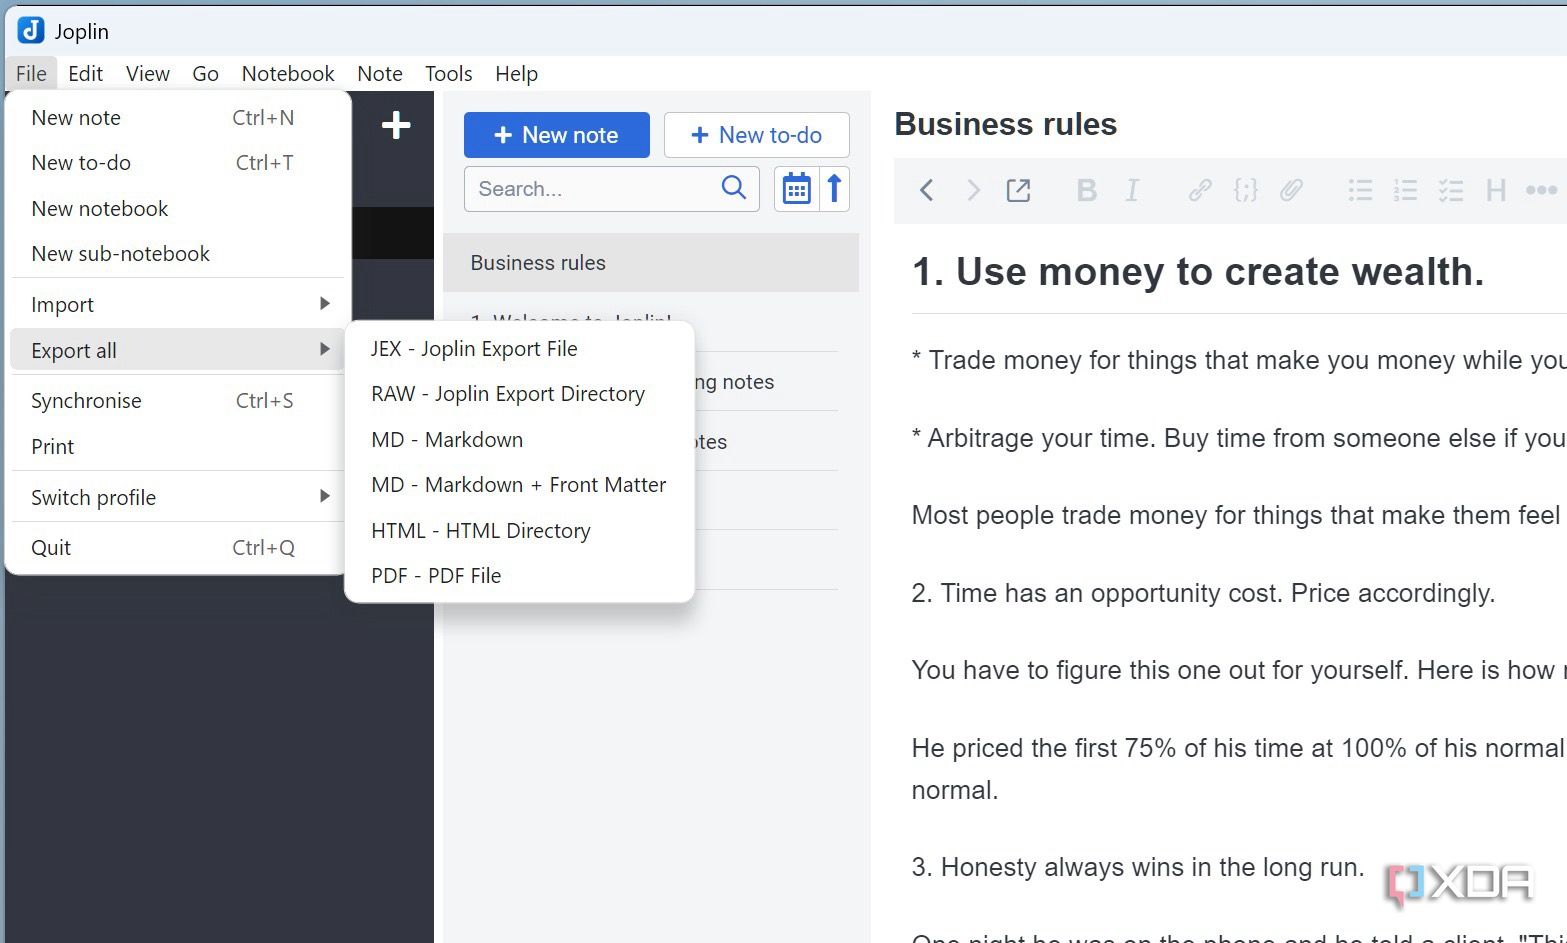The image size is (1567, 943).
Task: Insert a numbered list from the toolbar
Action: tap(1405, 190)
